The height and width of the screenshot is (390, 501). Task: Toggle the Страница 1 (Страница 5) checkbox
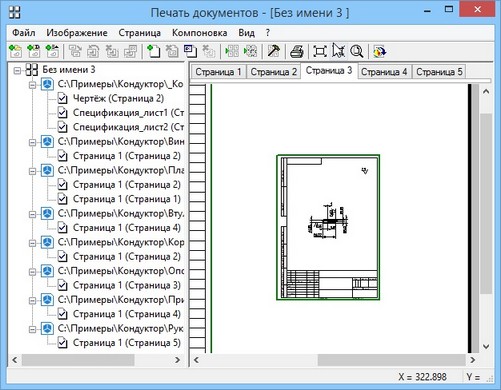coord(62,343)
